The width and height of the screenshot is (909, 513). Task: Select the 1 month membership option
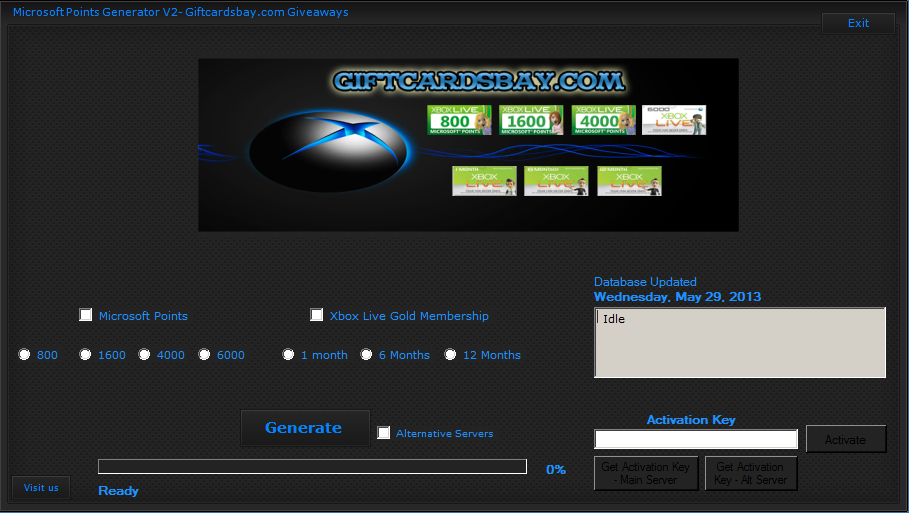pos(288,354)
